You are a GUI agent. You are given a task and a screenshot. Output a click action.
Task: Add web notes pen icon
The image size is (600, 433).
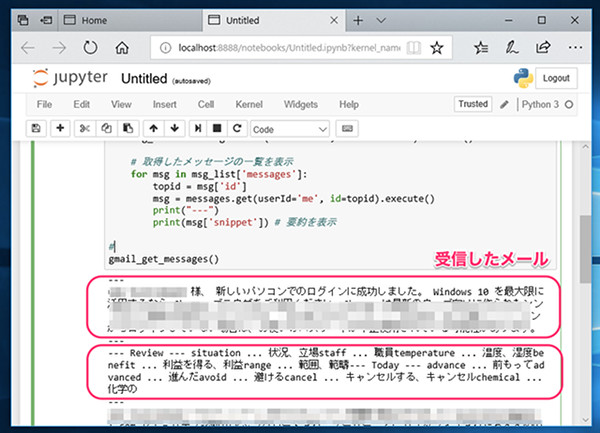pos(512,48)
